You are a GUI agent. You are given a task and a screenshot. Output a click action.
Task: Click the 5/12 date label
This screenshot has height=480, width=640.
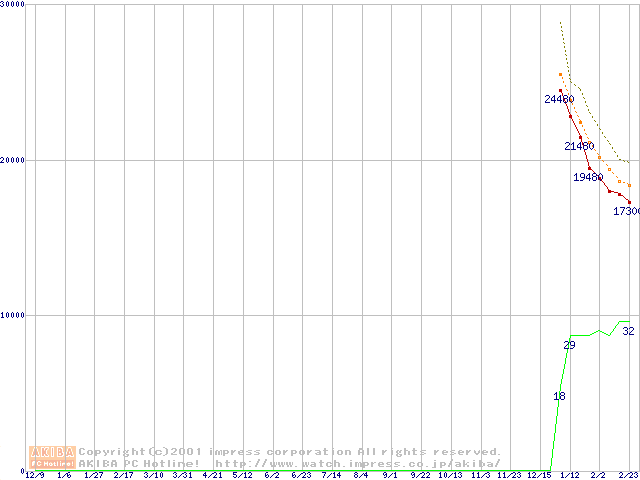tap(242, 476)
